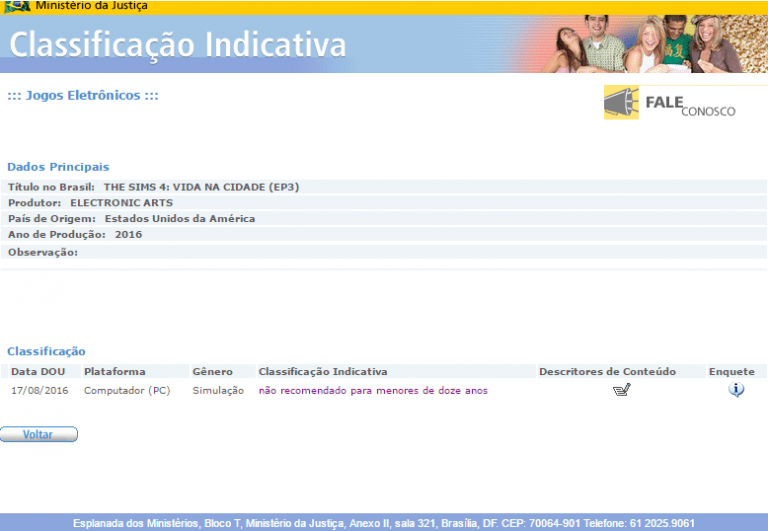Image resolution: width=768 pixels, height=531 pixels.
Task: Click the Computador (PC) platform cell
Action: point(127,391)
